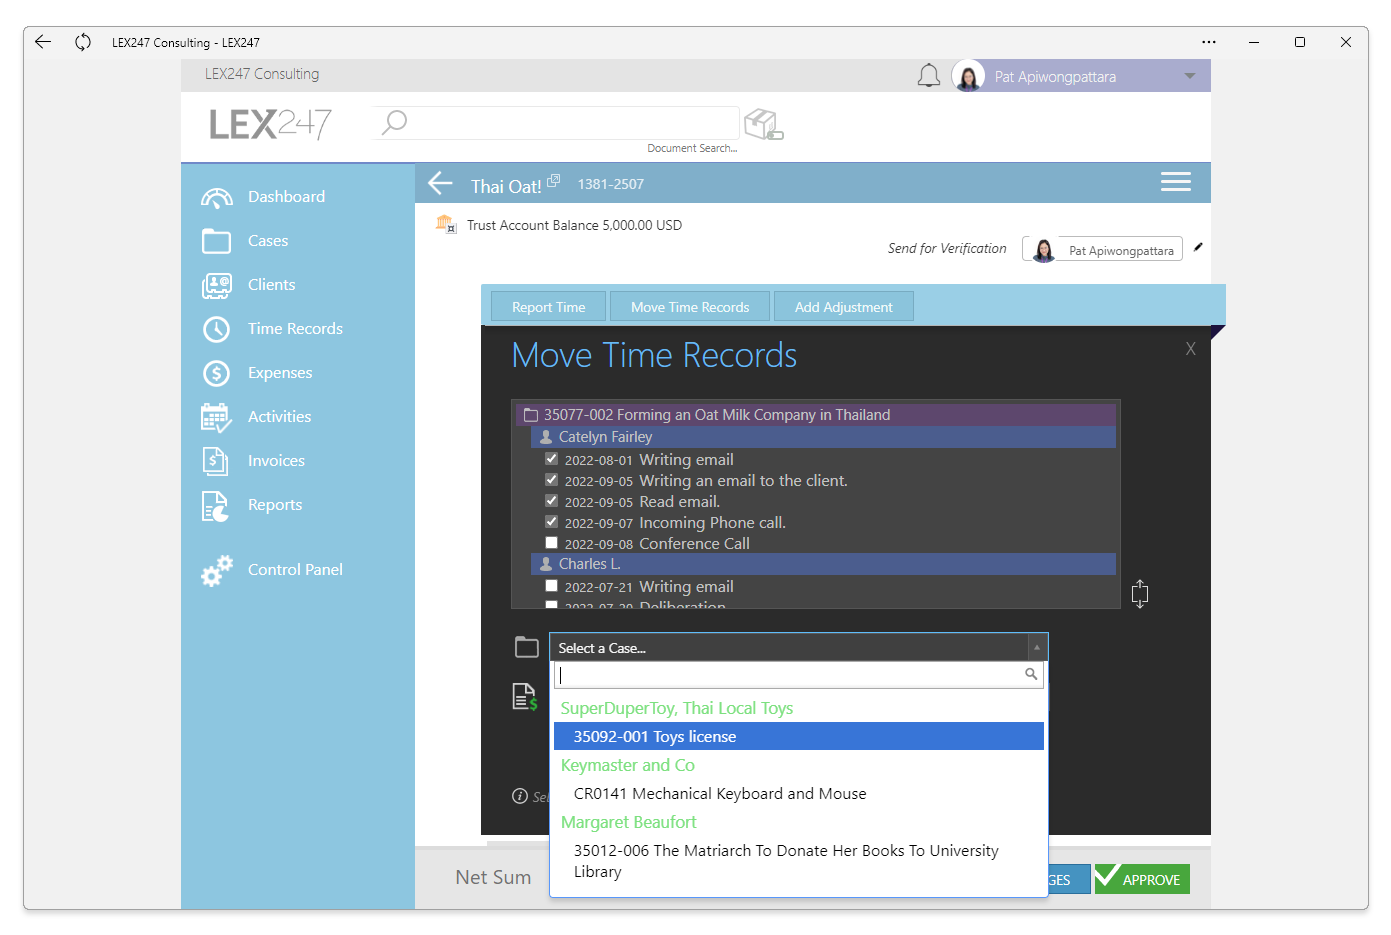Click the Report Time tab

pos(549,307)
